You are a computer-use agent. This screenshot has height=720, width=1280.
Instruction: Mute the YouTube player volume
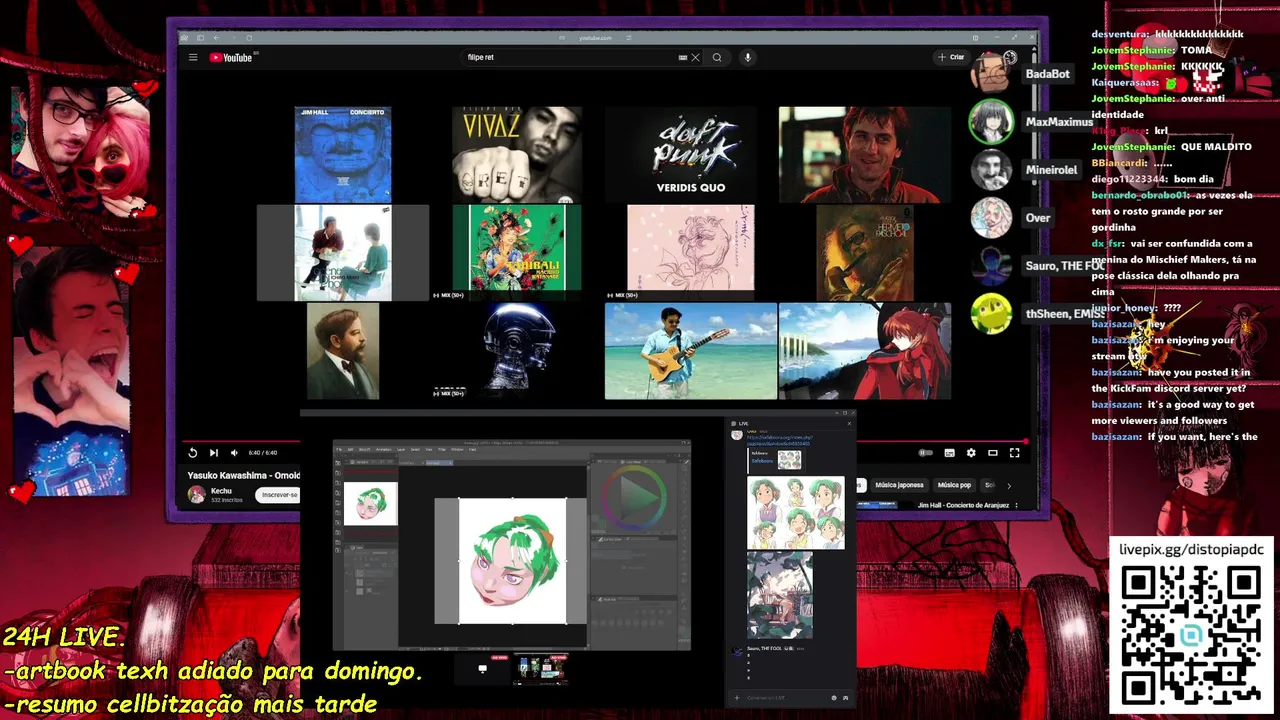tap(234, 453)
